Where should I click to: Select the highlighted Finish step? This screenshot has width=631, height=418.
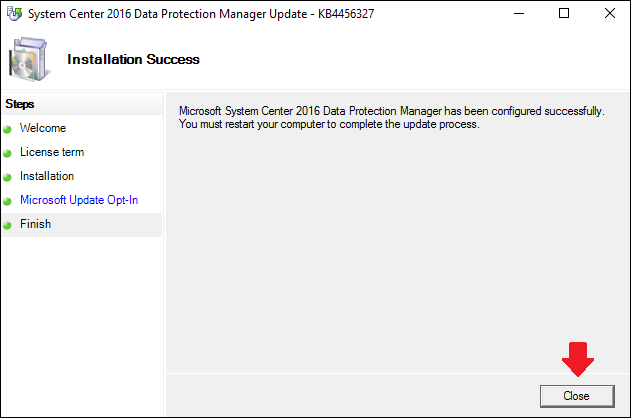coord(35,224)
